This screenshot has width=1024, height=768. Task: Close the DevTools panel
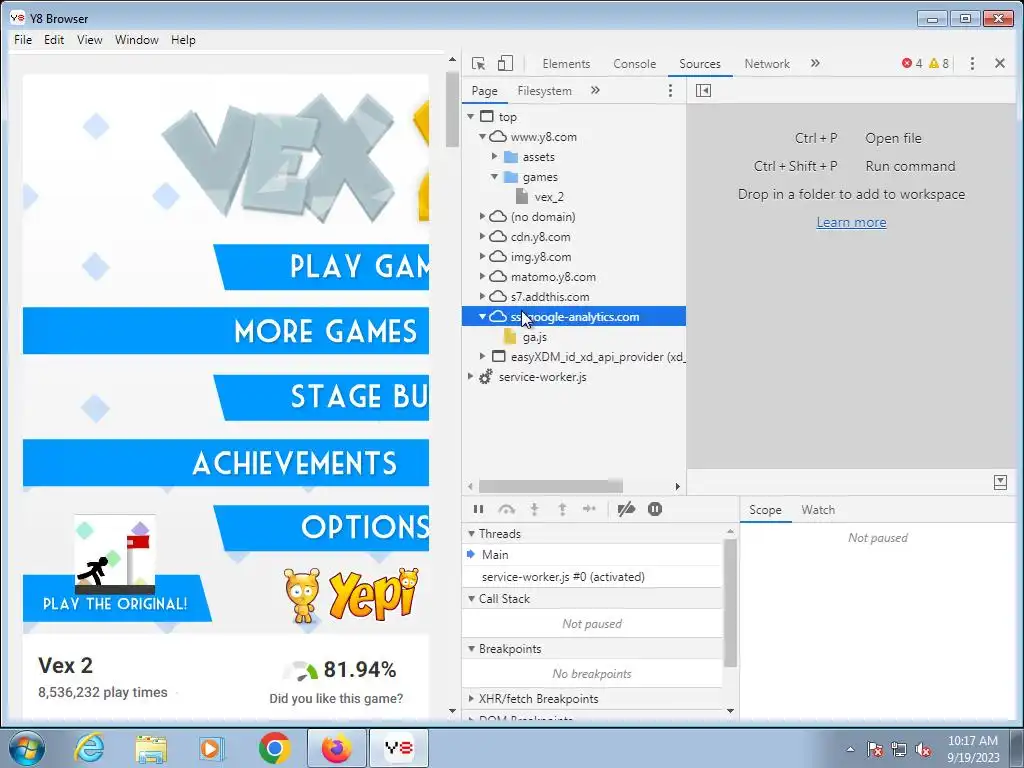1000,63
